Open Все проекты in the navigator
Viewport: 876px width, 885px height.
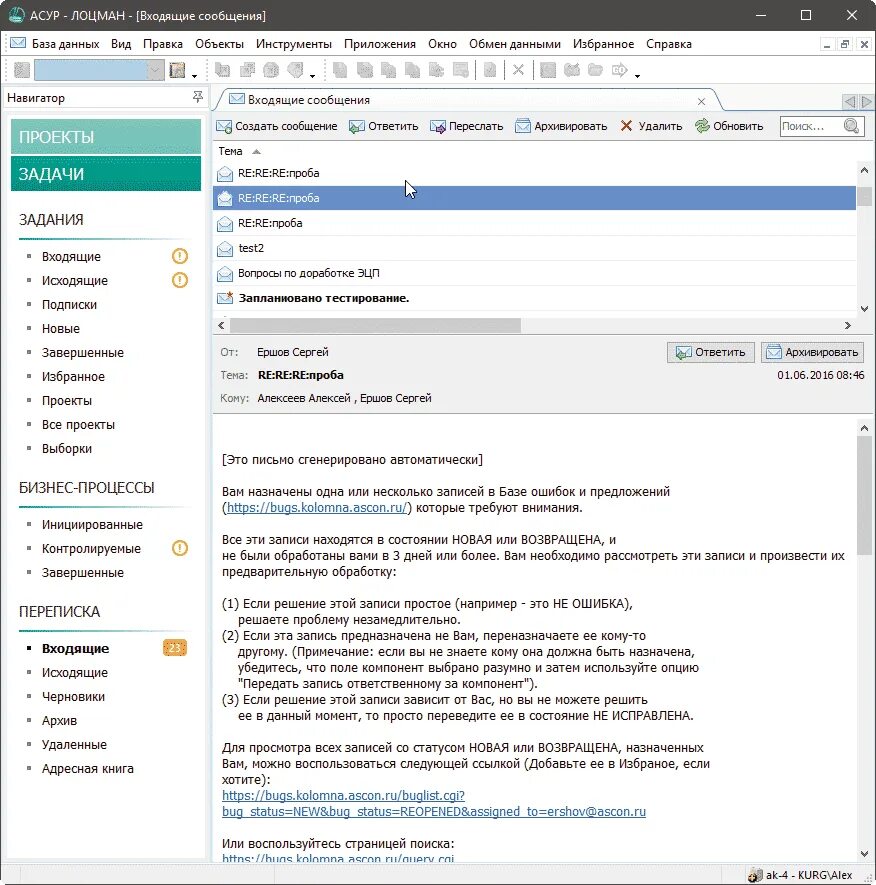[x=78, y=424]
